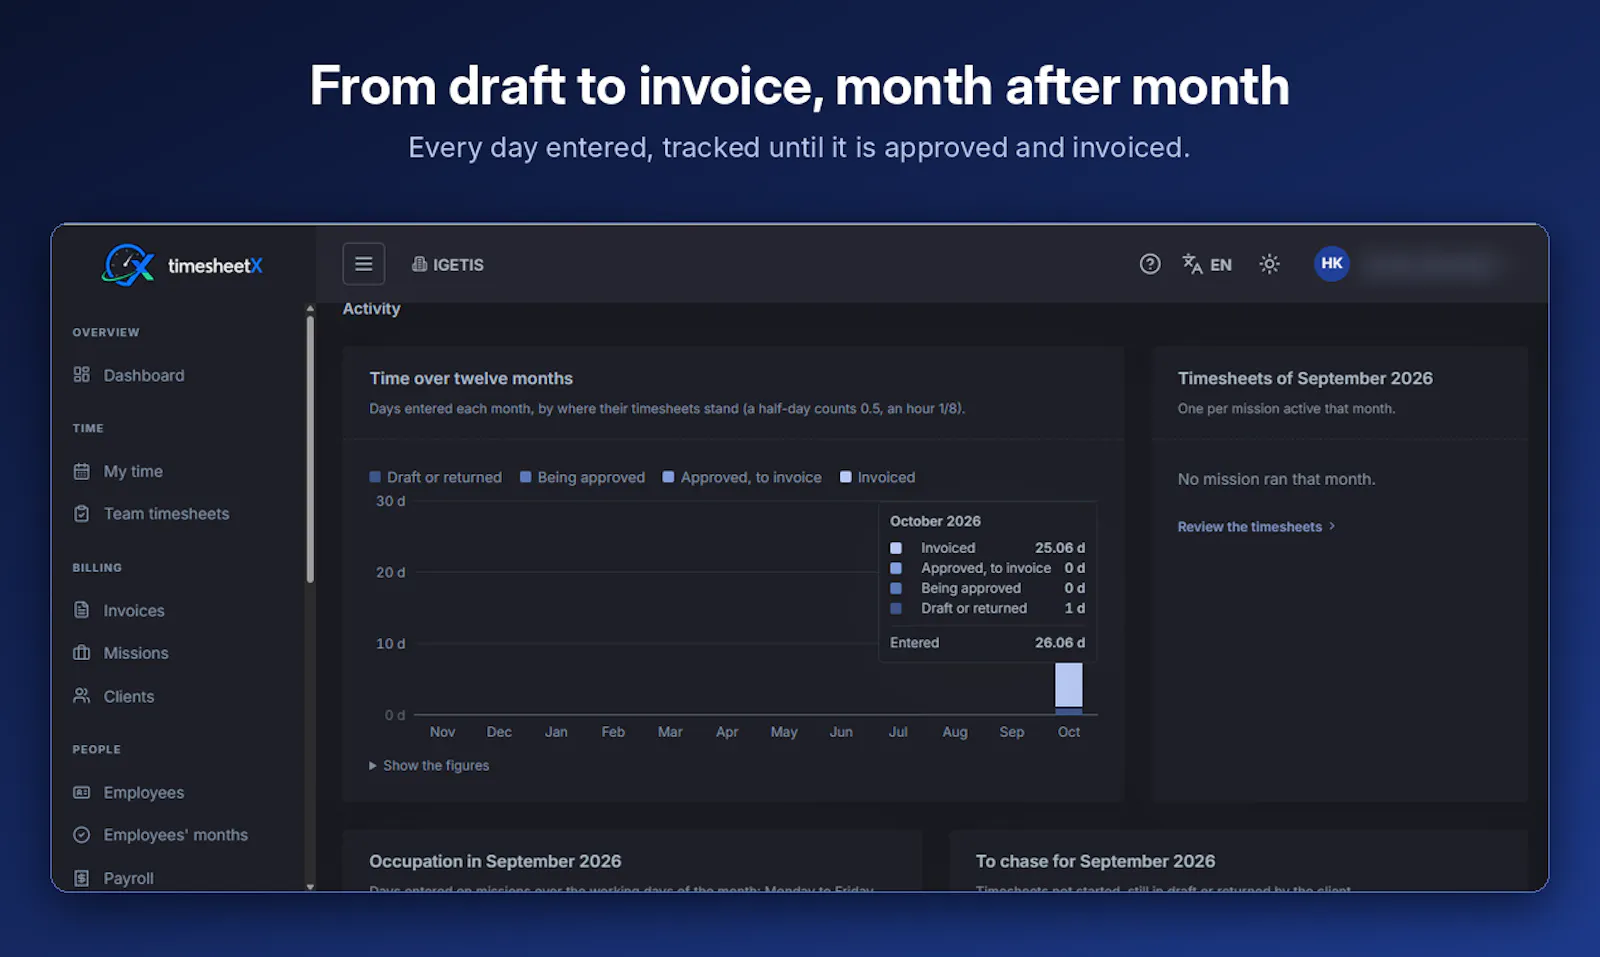Click the IGETIS organization selector
Screen dimensions: 1600x957
pyautogui.click(x=448, y=264)
